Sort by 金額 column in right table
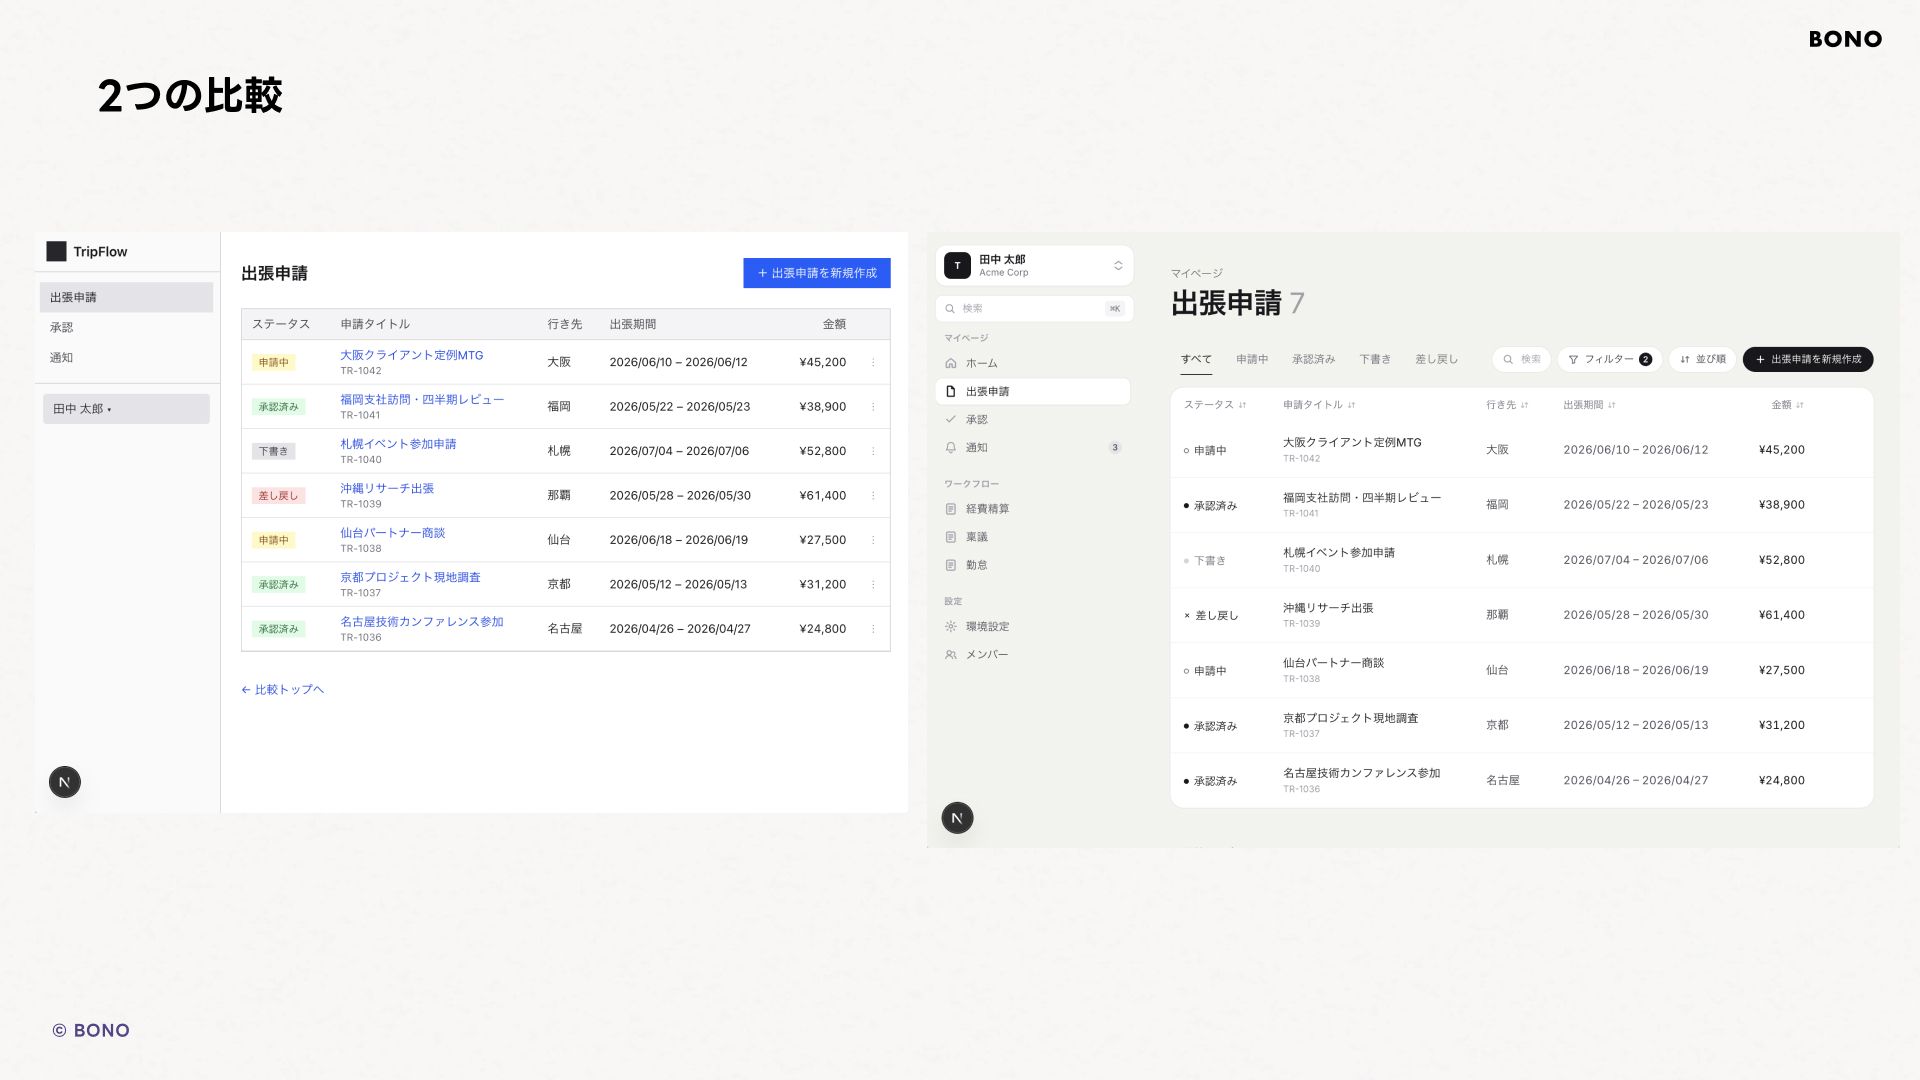1920x1080 pixels. point(1788,405)
